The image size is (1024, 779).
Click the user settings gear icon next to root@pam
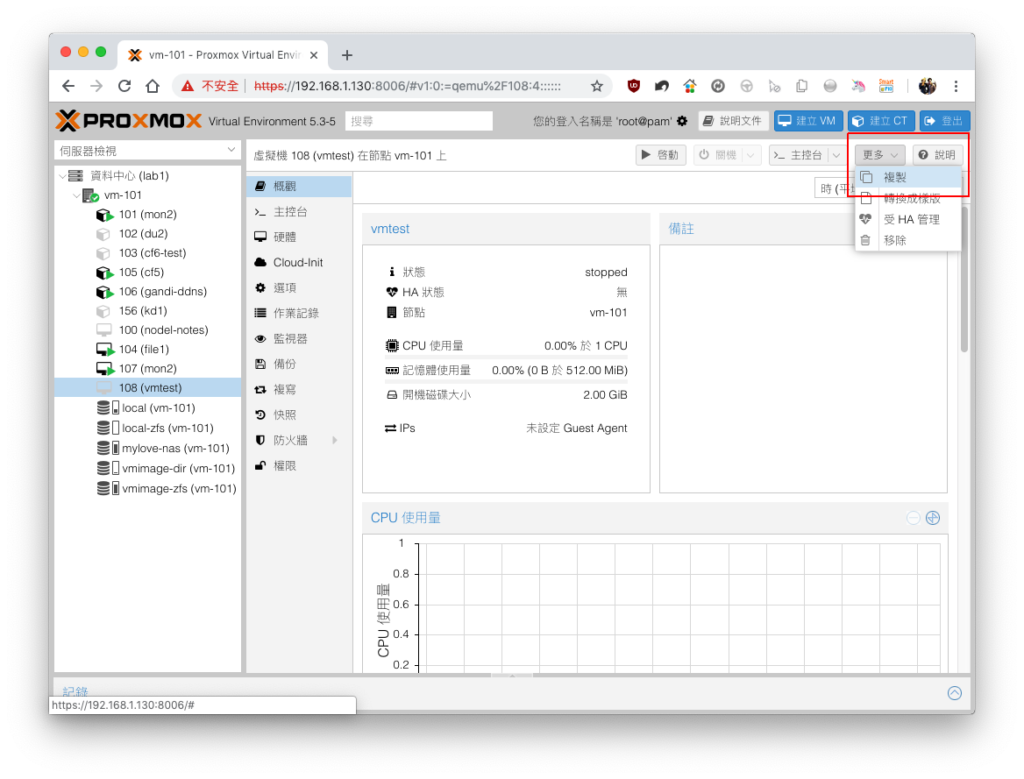click(682, 121)
